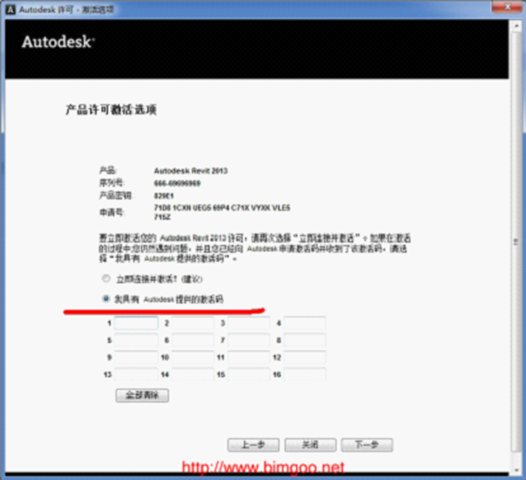
Task: Click activation code field 3
Action: [249, 323]
